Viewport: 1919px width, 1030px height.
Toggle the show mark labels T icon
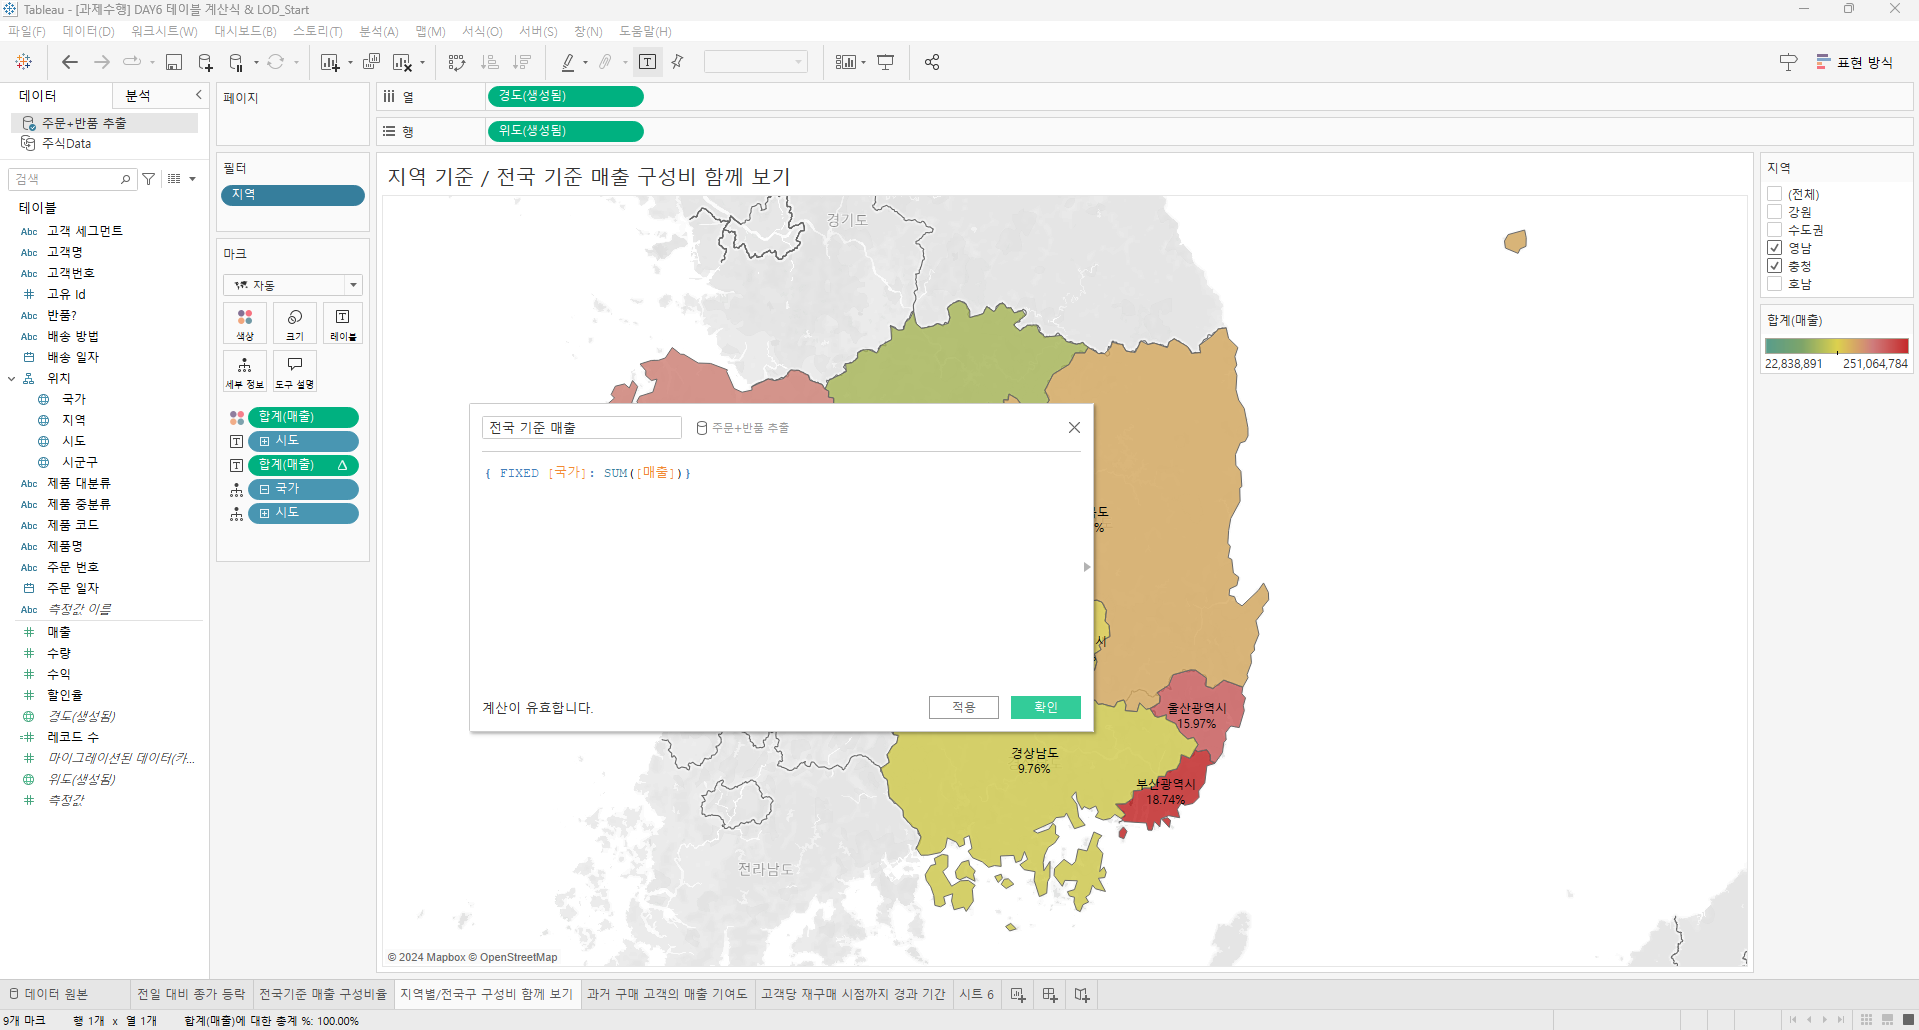coord(648,62)
